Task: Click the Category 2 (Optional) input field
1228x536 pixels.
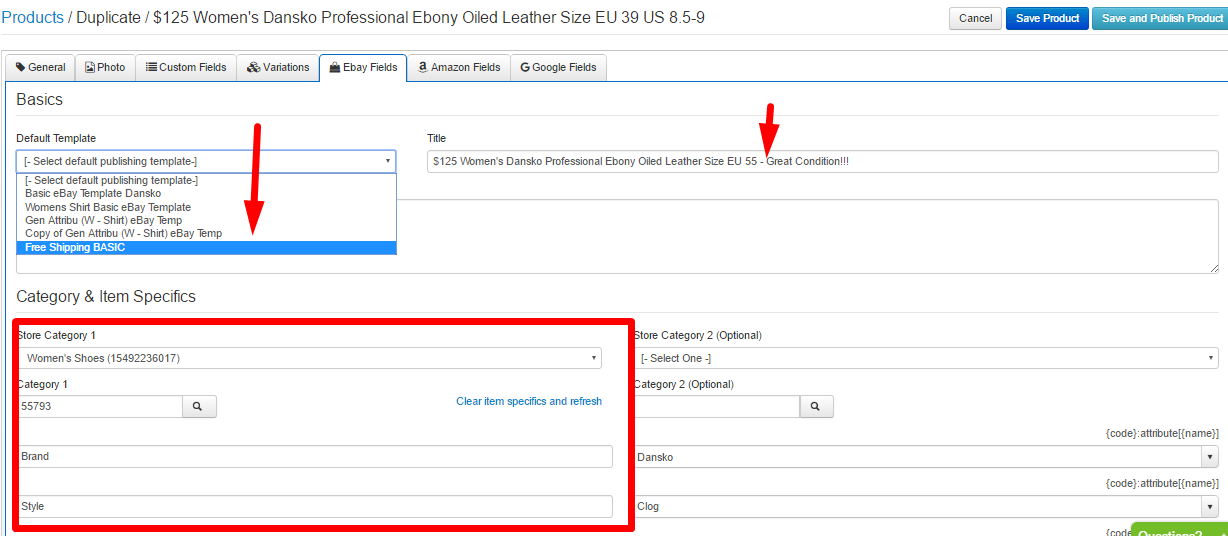Action: (716, 406)
